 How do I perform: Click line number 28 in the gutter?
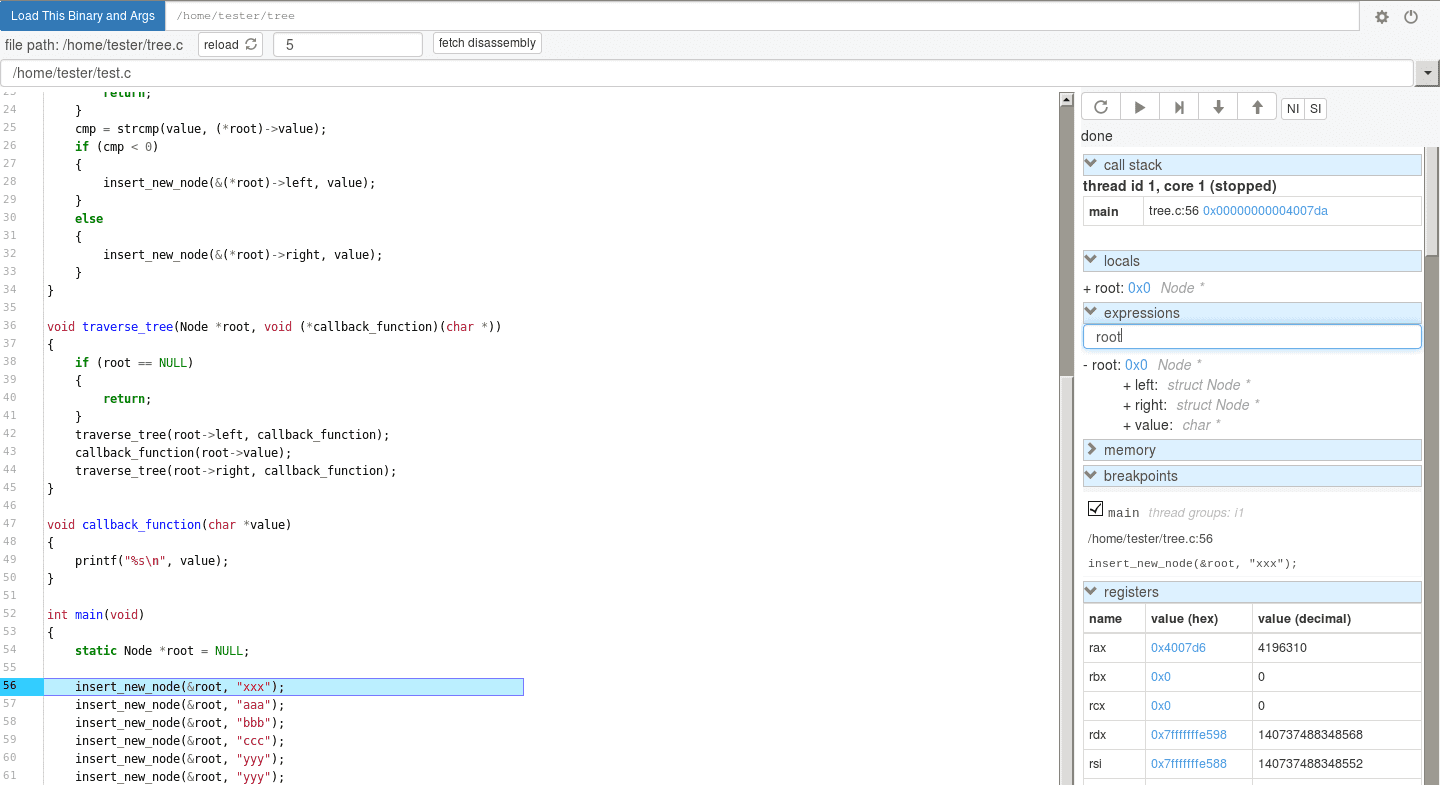[10, 183]
